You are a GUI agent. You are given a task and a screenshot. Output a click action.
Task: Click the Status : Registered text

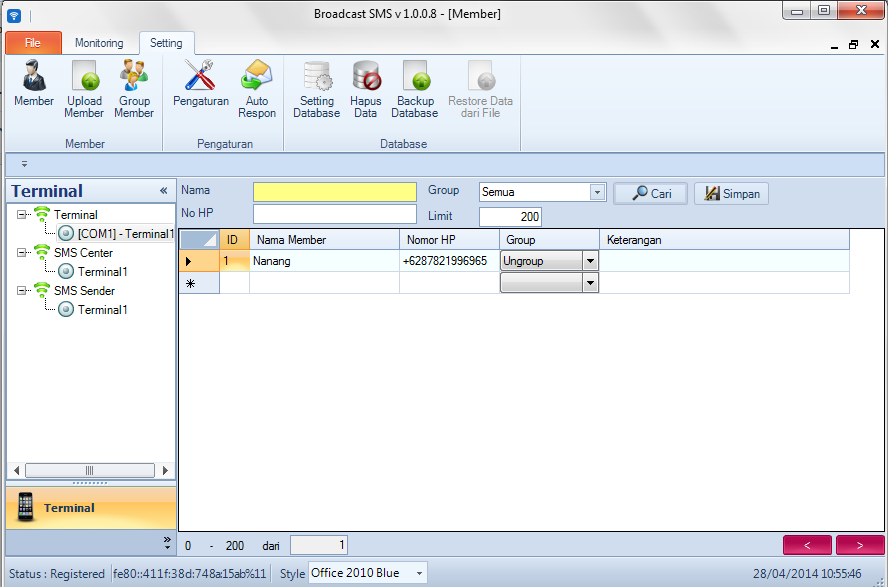(57, 573)
